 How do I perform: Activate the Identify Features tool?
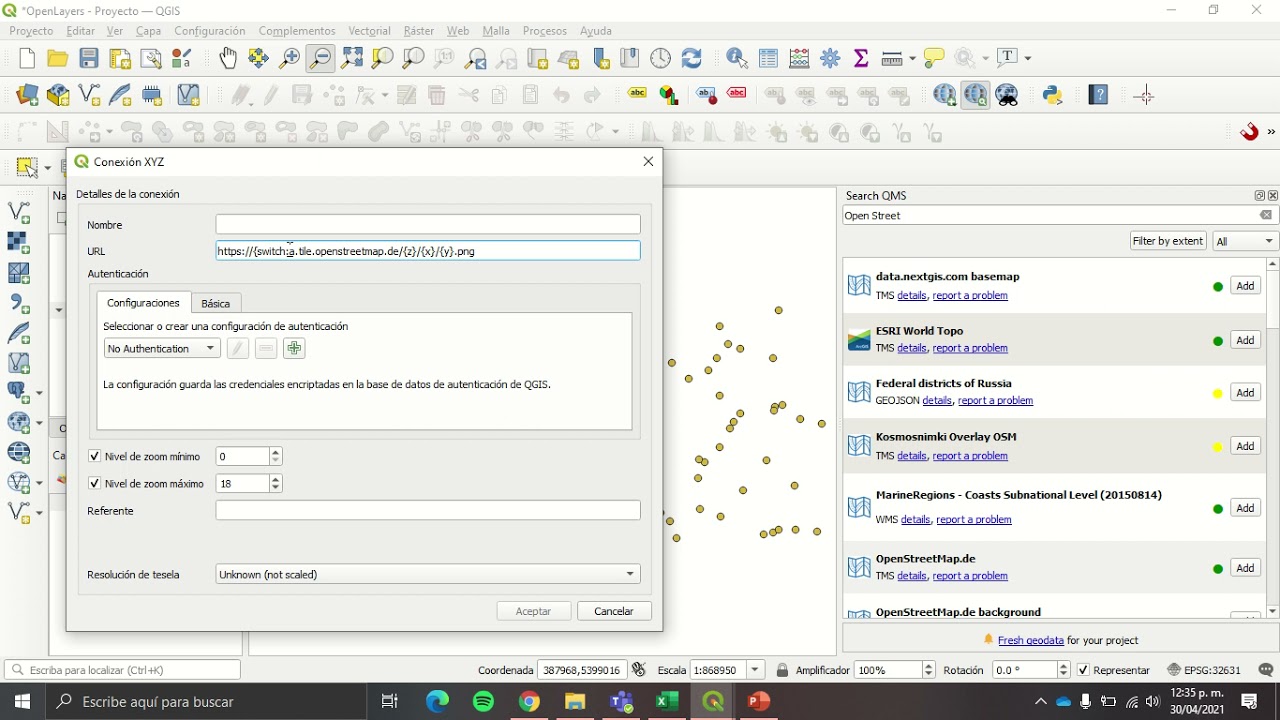(738, 59)
